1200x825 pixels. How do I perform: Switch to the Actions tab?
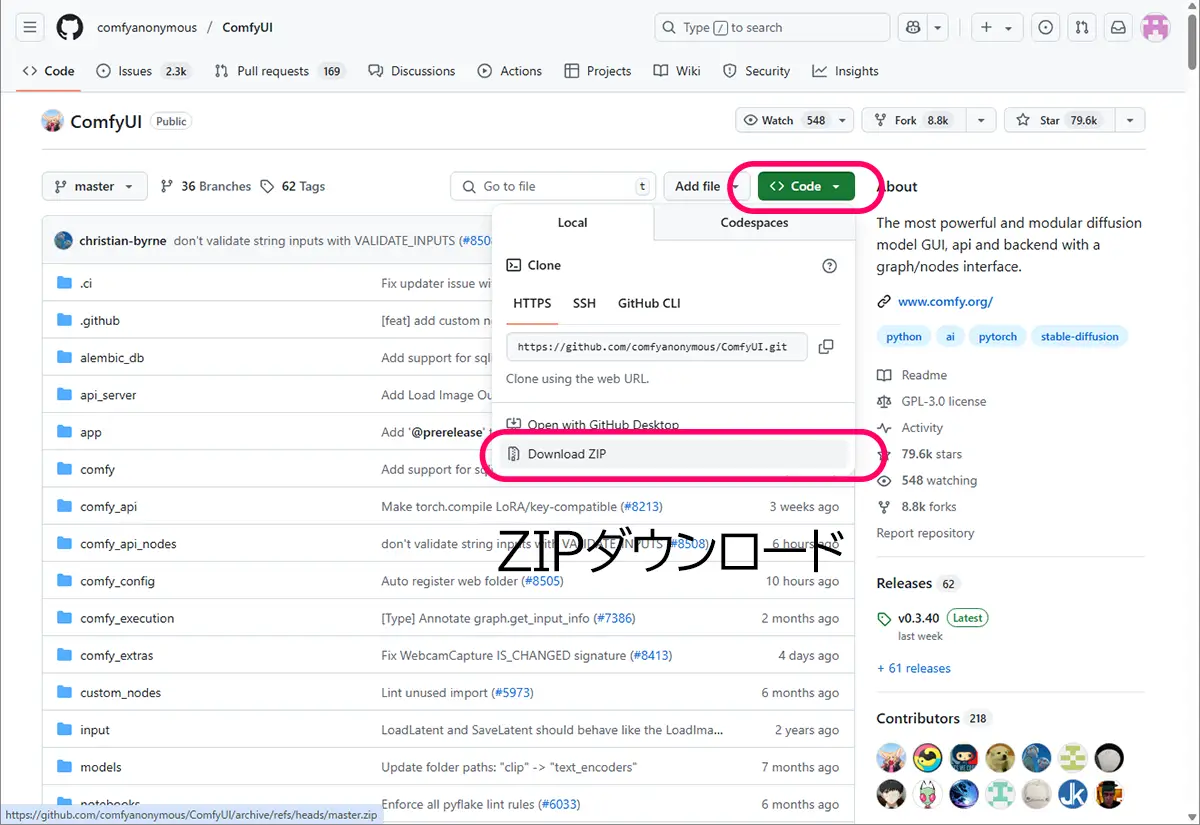[x=509, y=71]
